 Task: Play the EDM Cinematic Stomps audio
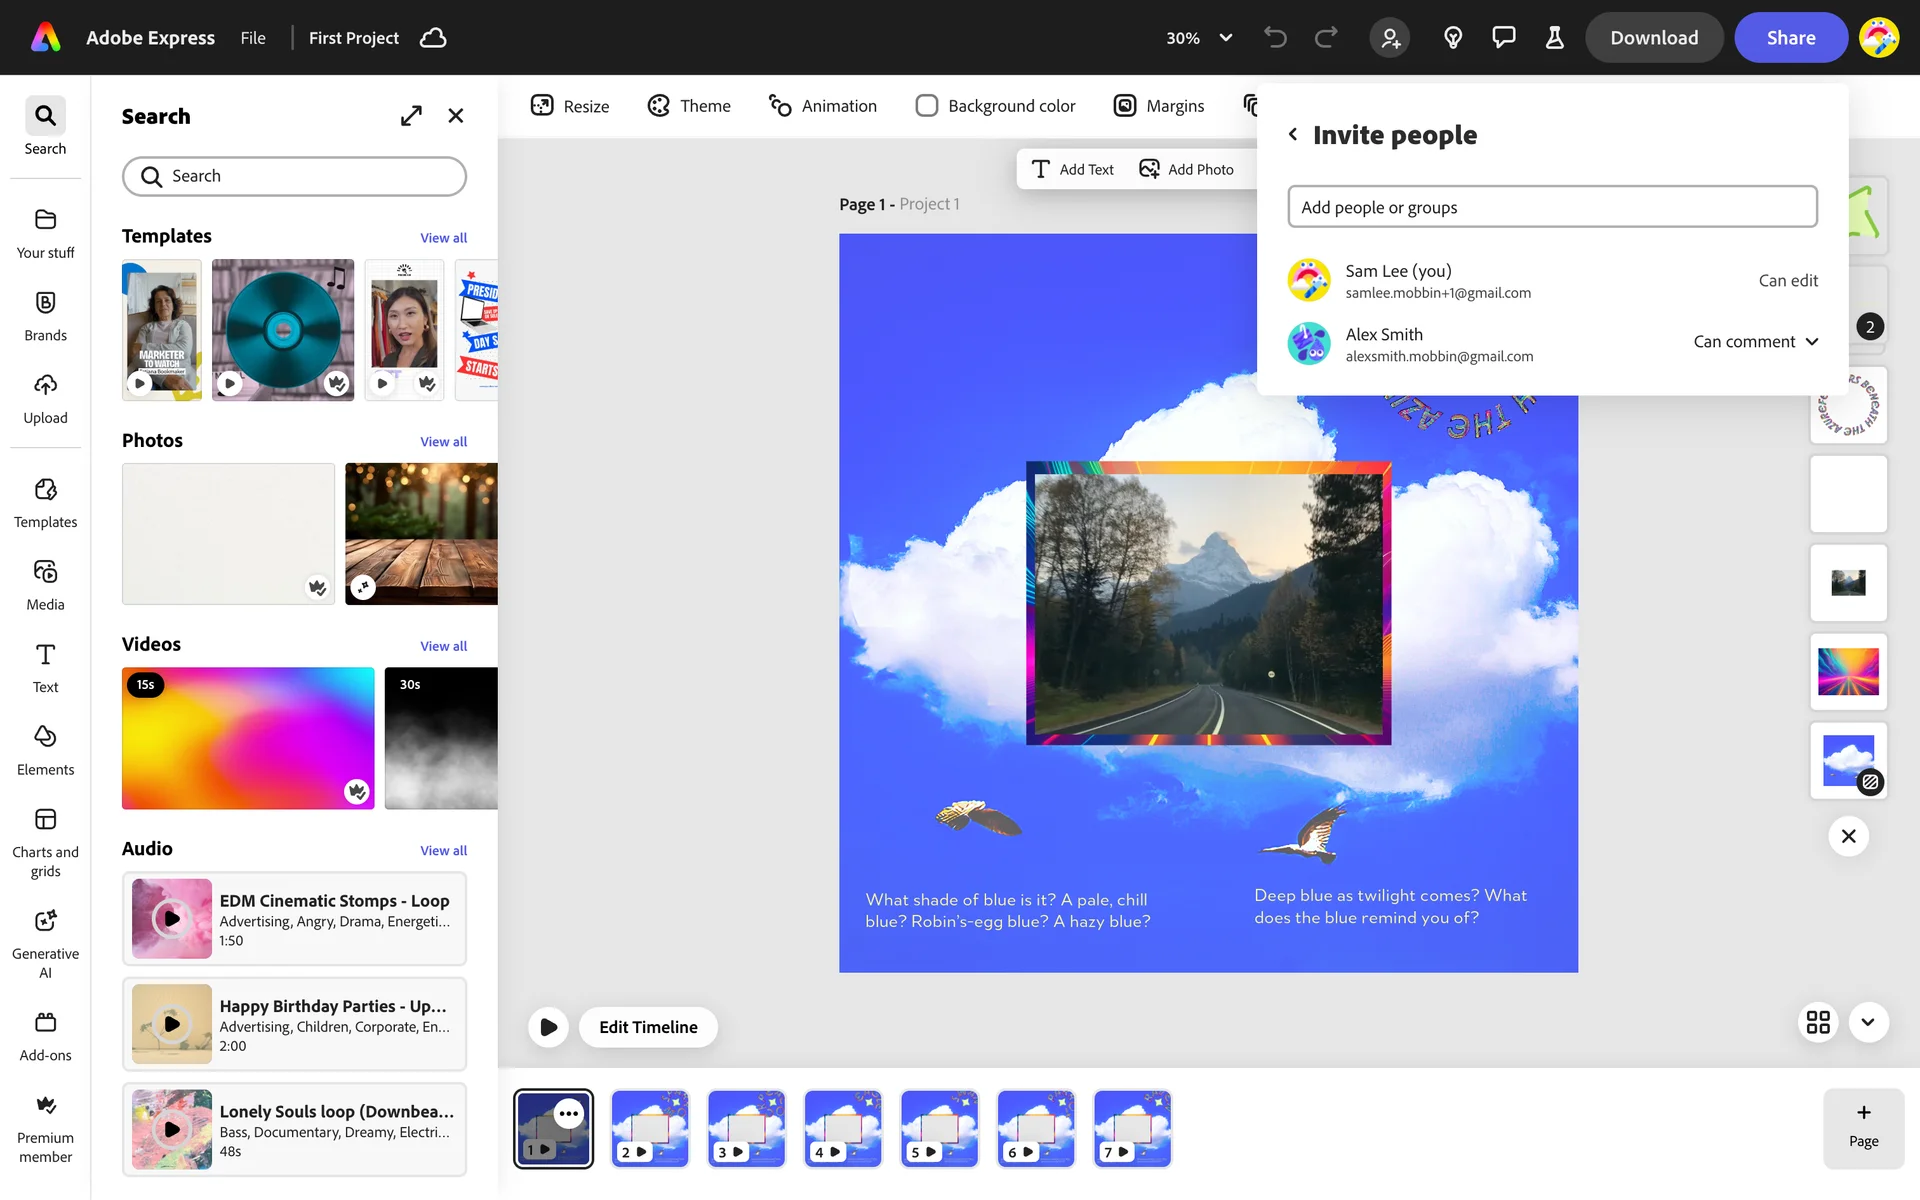172,918
